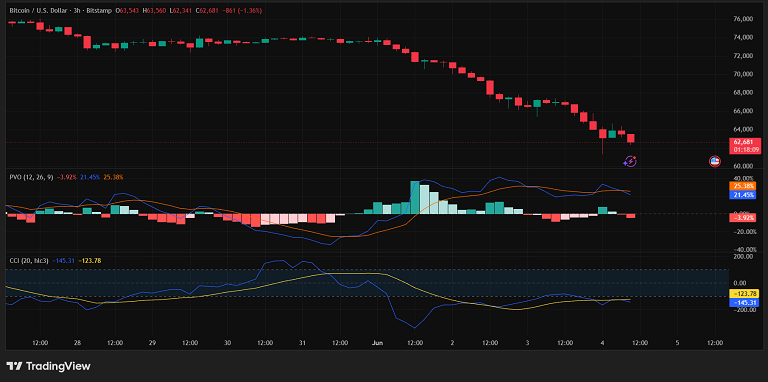The width and height of the screenshot is (768, 382).
Task: Click the 4 date label on time axis
Action: point(602,343)
